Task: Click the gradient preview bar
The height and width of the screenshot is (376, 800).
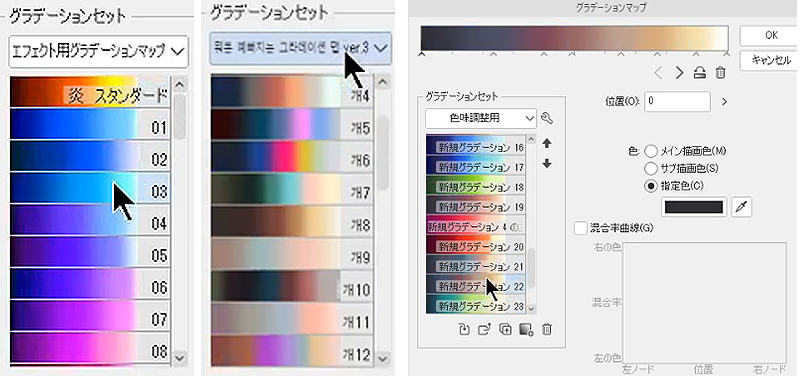Action: 574,38
